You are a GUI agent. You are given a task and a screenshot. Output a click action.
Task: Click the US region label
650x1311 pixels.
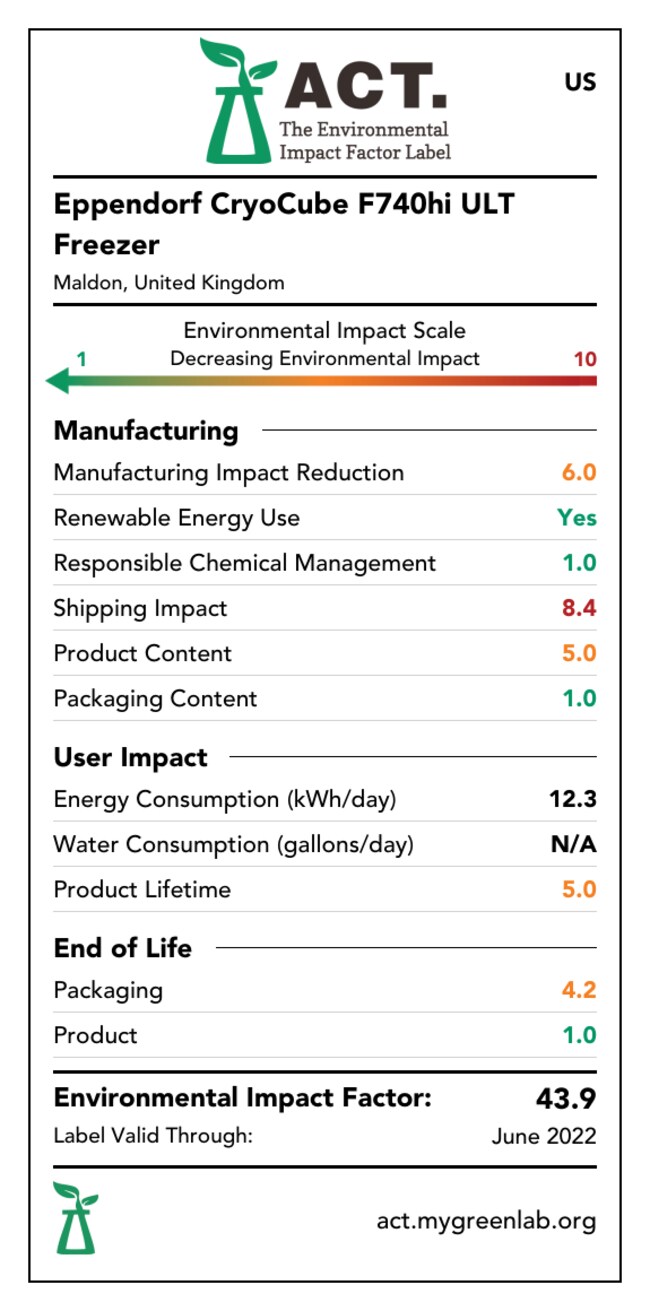580,82
